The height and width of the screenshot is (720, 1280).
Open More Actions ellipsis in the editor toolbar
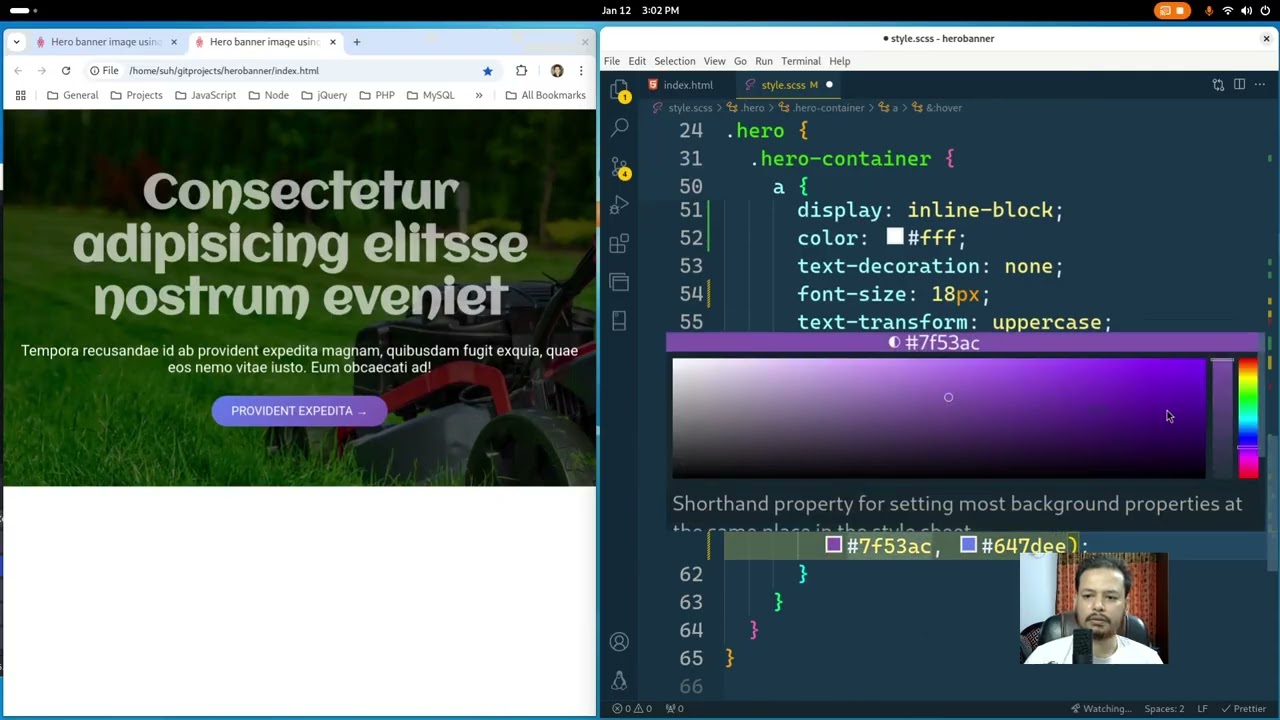tap(1260, 85)
